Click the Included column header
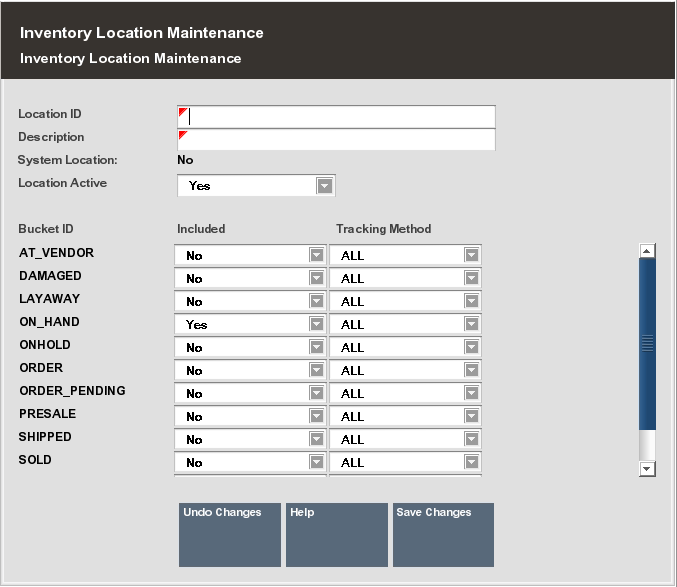 click(x=201, y=229)
